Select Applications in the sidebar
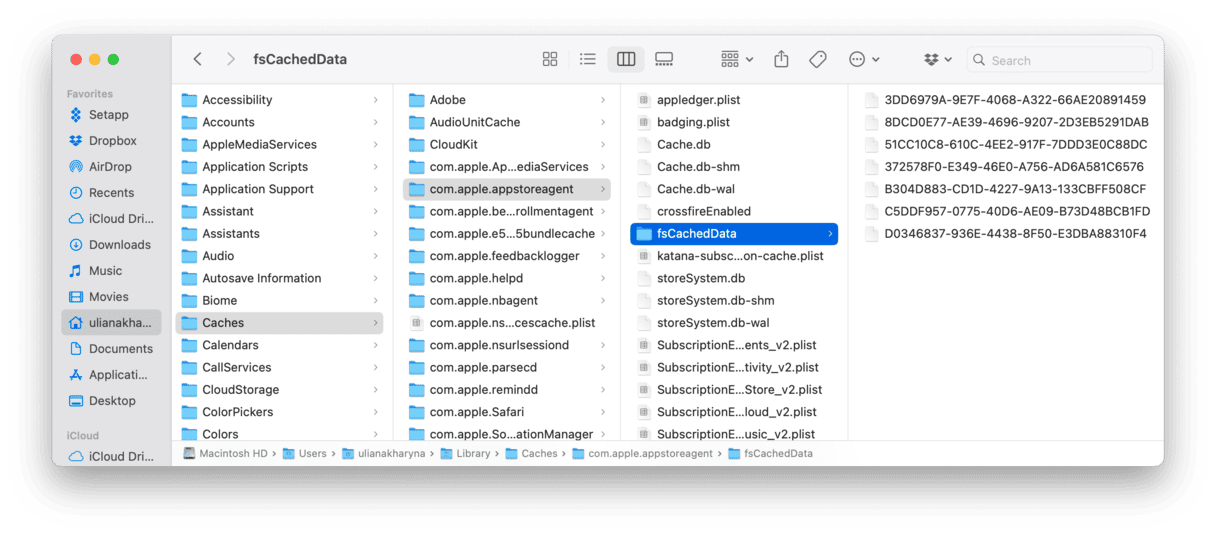This screenshot has height=535, width=1216. coord(111,375)
